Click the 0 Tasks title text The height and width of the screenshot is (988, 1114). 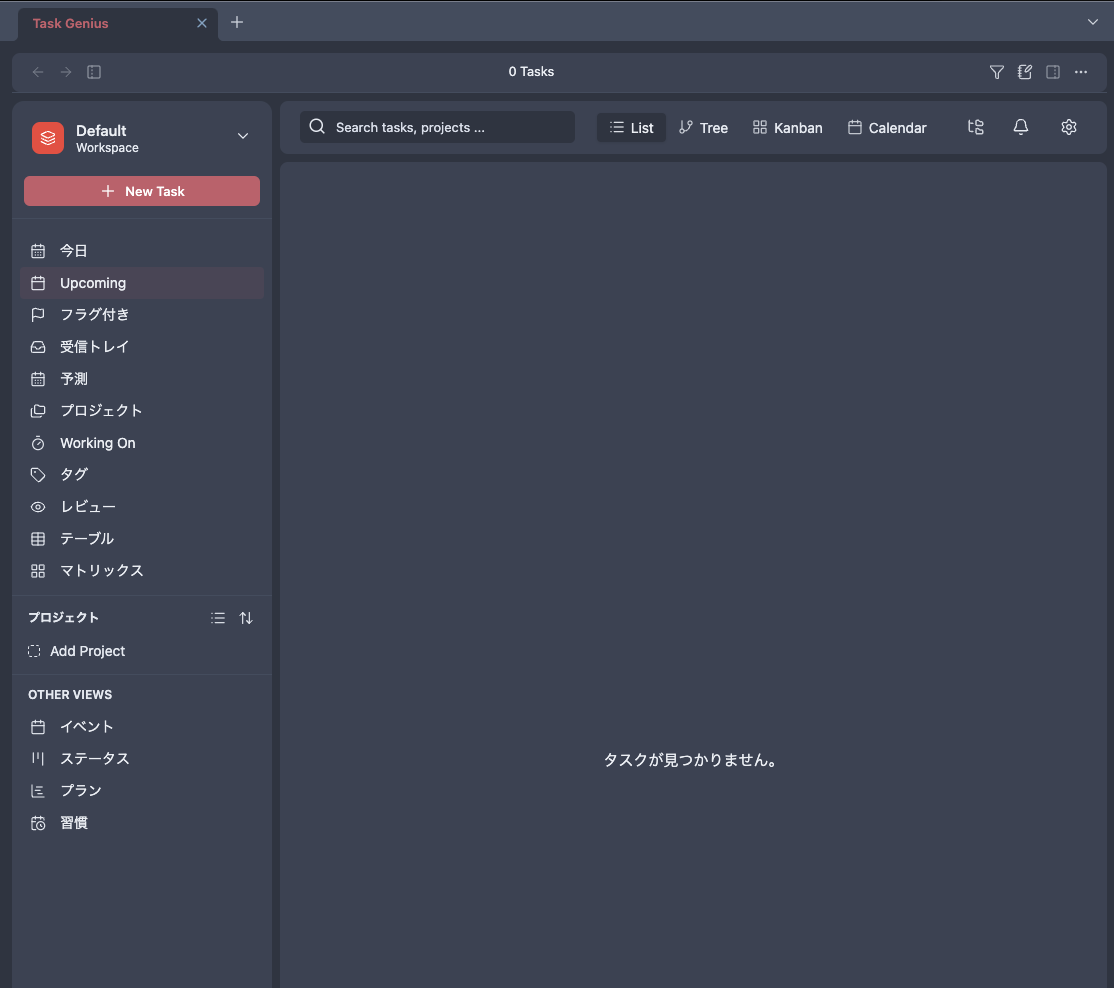coord(531,72)
